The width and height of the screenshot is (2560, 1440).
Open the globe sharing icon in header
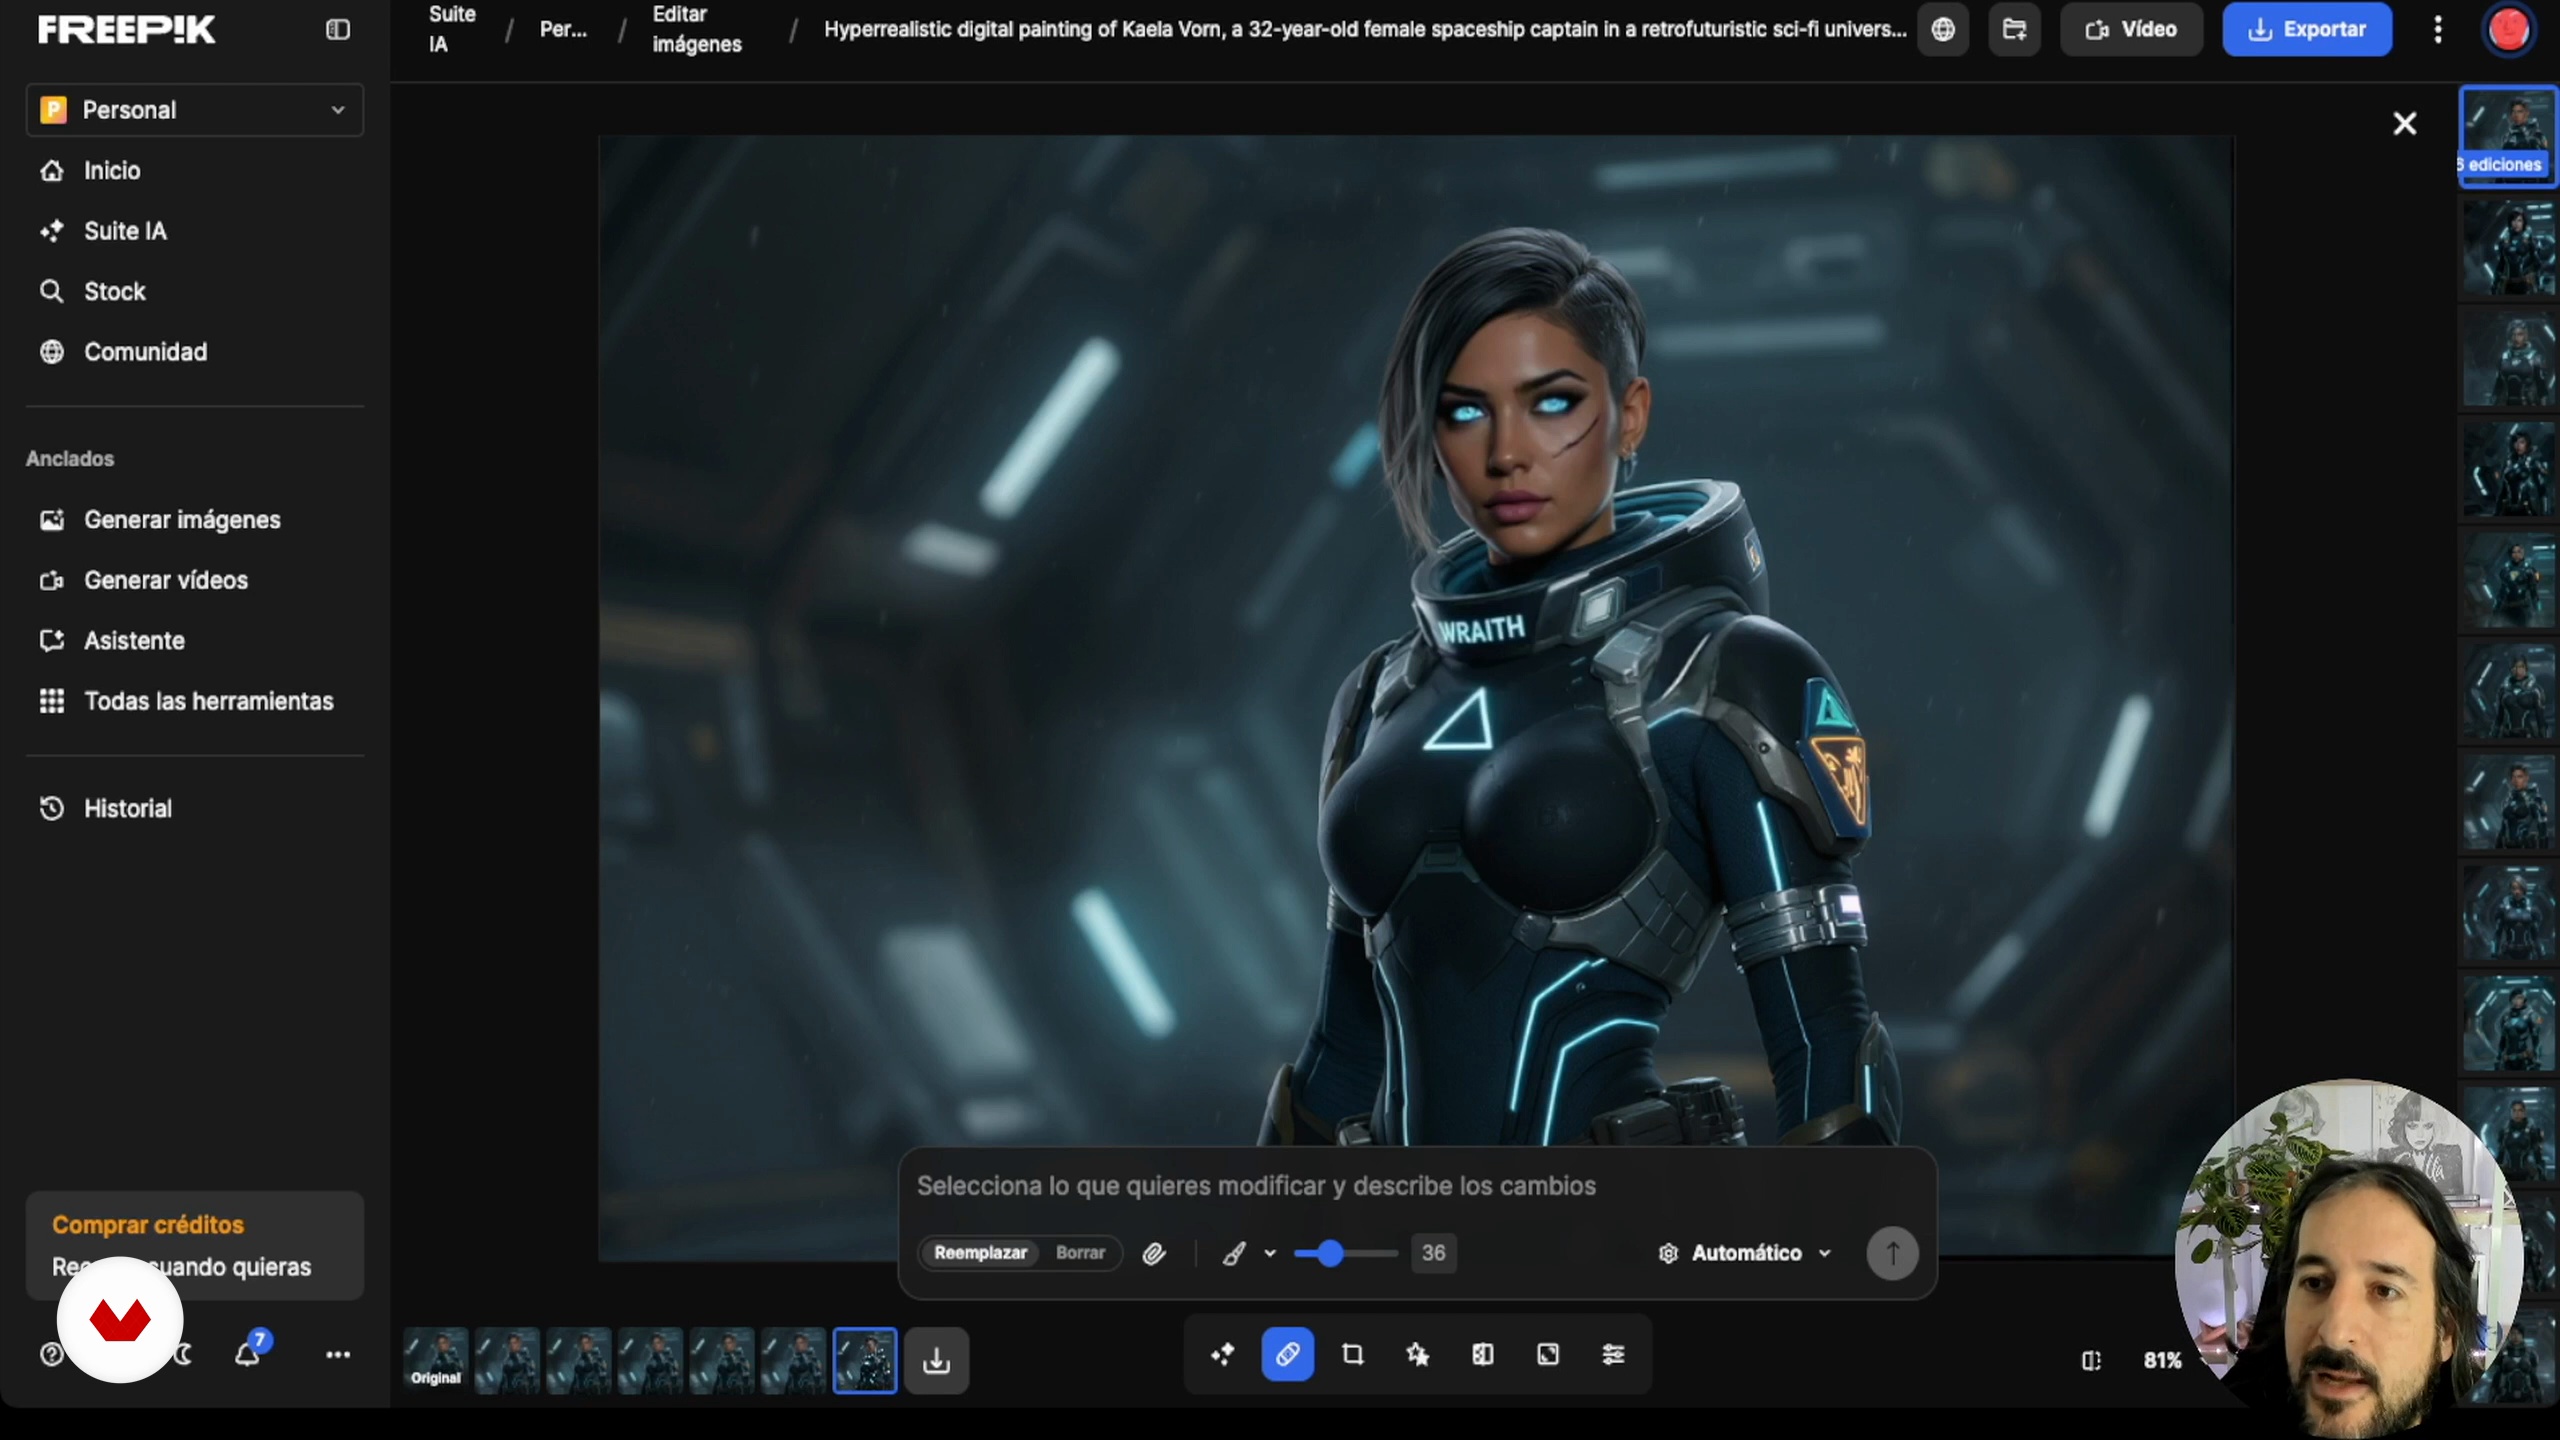pyautogui.click(x=1942, y=30)
